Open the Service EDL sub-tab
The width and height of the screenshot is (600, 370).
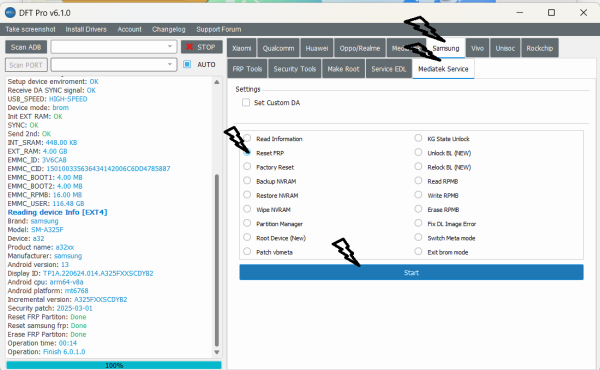[389, 69]
